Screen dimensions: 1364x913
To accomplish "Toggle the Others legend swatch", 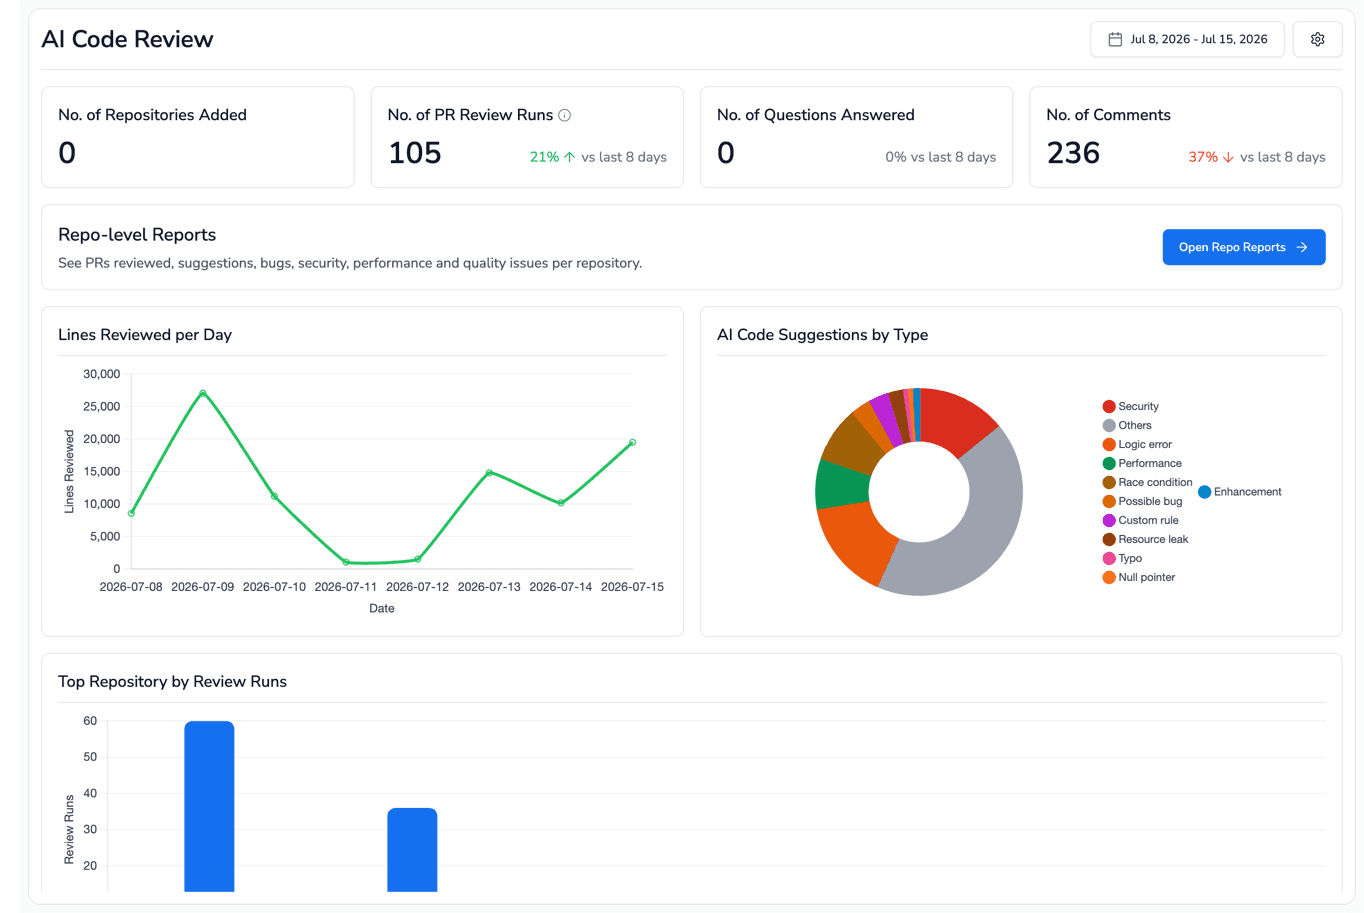I will (1109, 425).
